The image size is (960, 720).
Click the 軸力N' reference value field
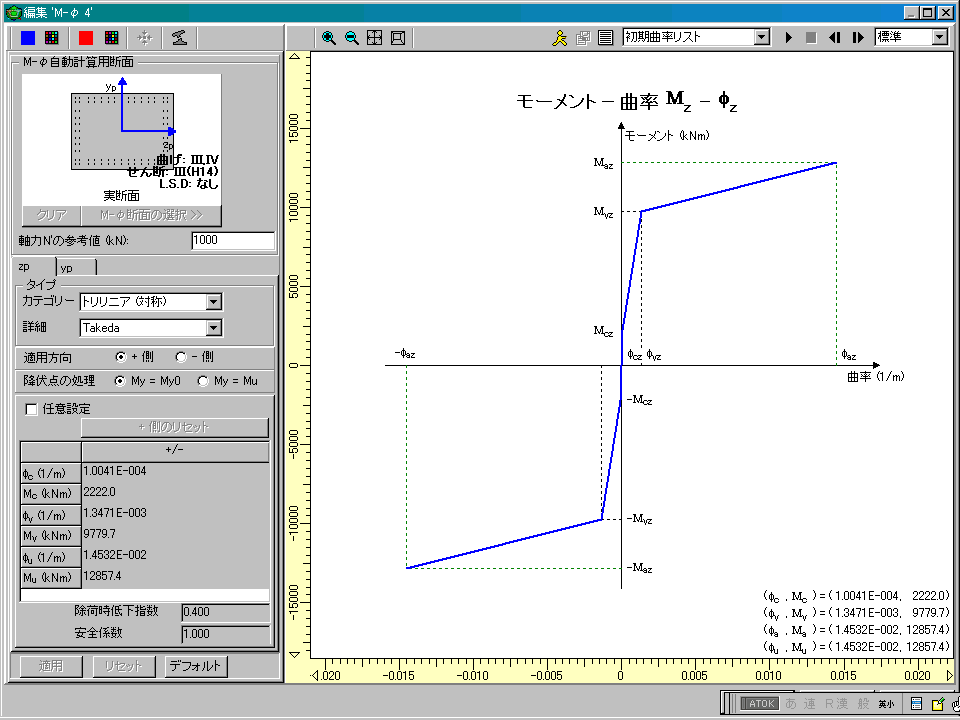232,241
